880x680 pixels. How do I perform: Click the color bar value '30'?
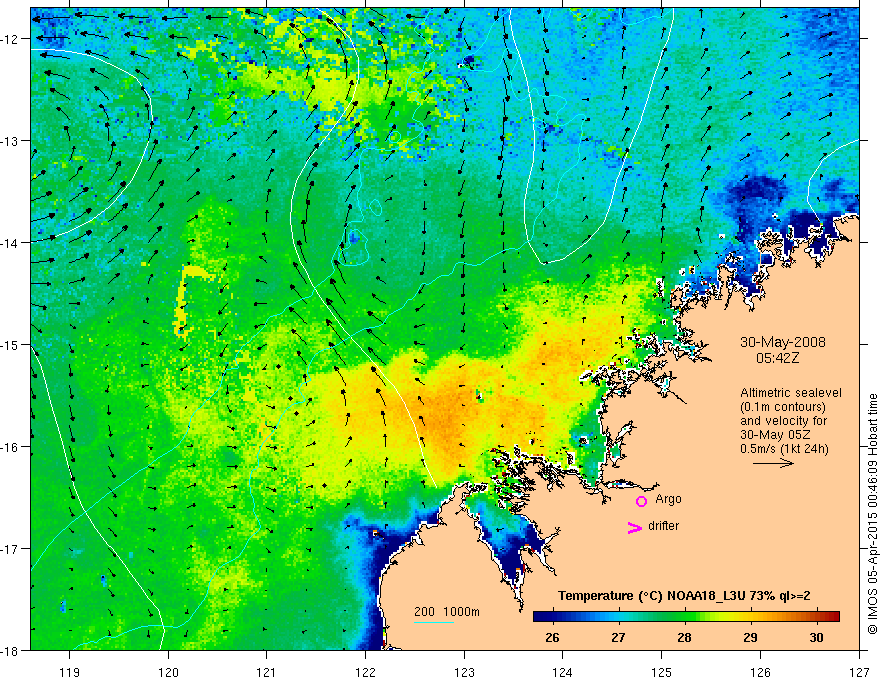click(x=817, y=637)
